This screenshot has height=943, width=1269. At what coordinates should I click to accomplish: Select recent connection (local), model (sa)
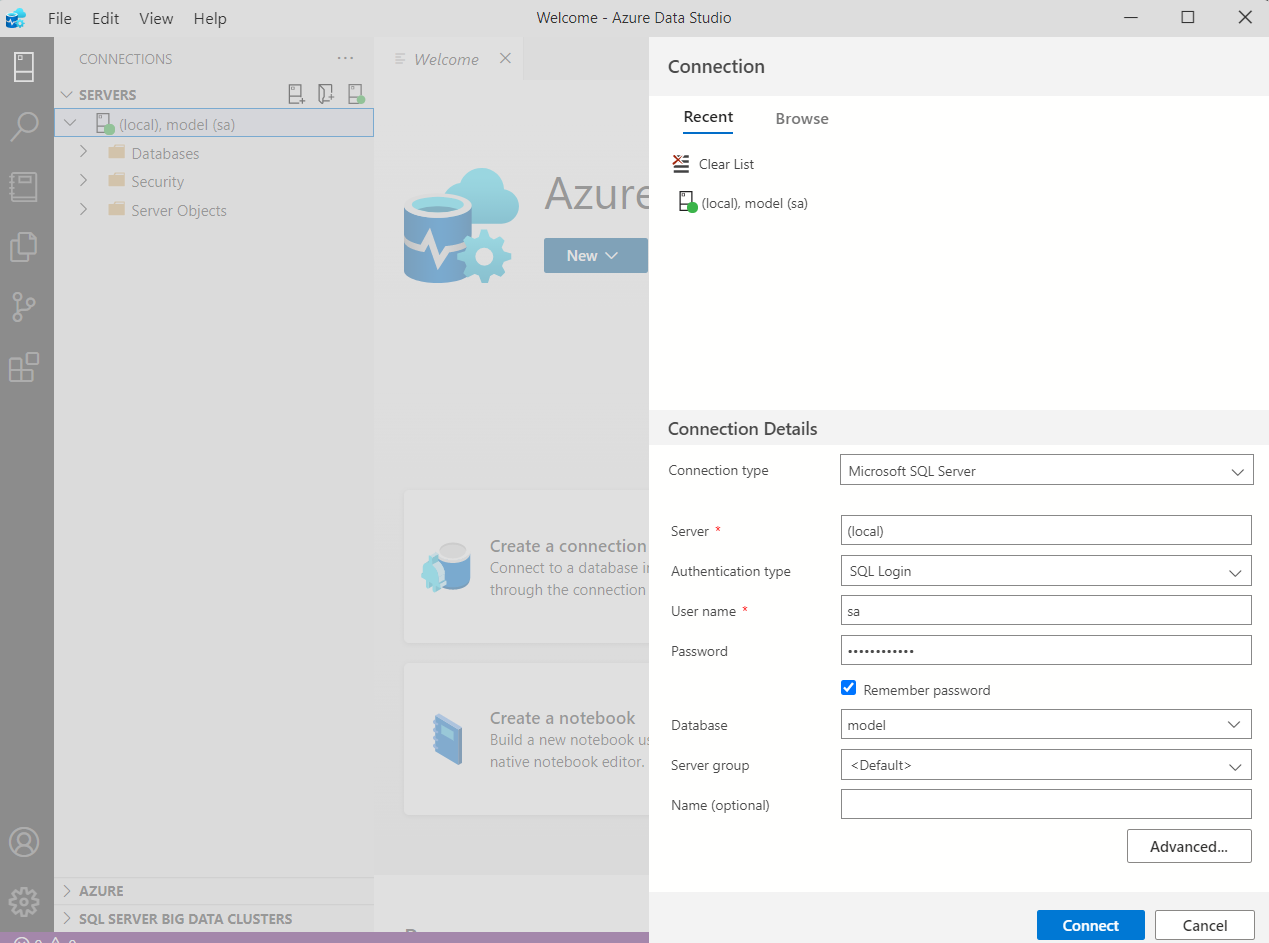click(743, 203)
